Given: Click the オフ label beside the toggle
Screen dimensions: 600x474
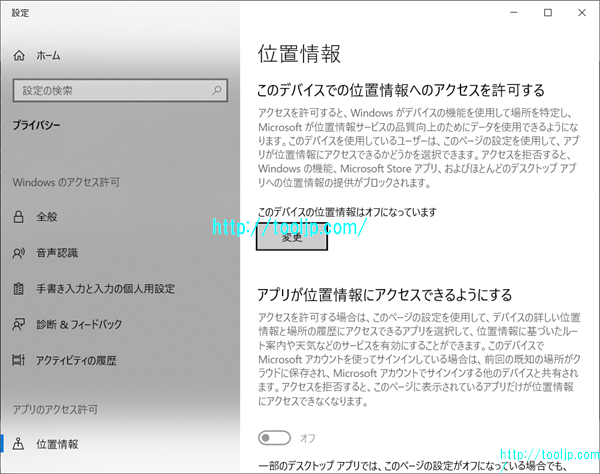Looking at the screenshot, I should (x=308, y=438).
